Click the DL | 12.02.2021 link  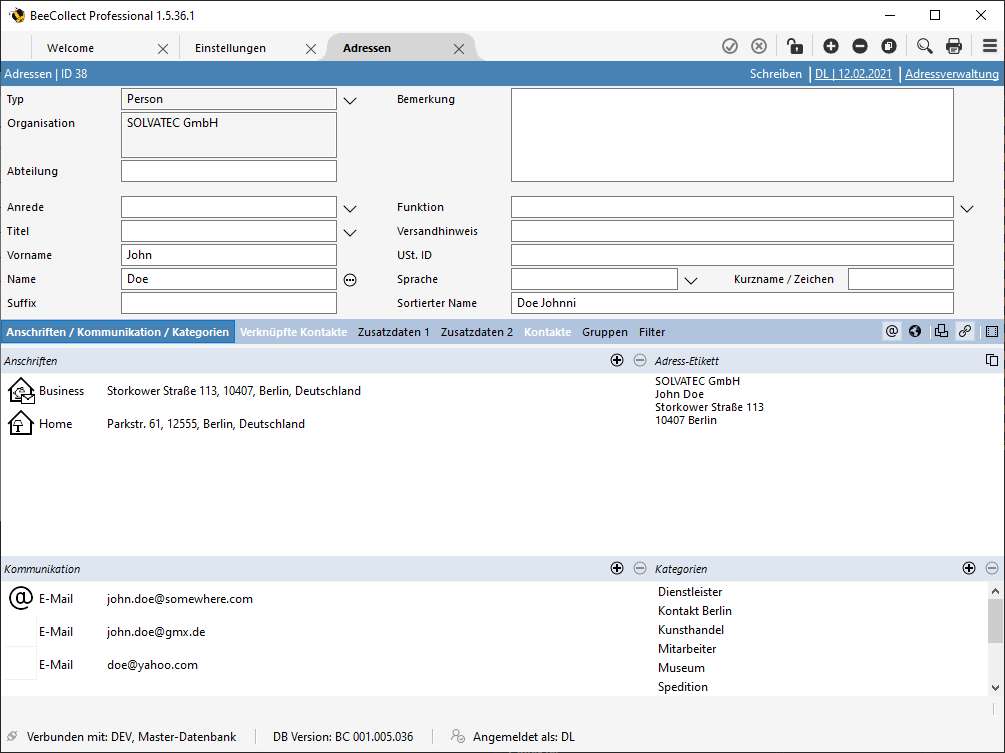coord(855,74)
